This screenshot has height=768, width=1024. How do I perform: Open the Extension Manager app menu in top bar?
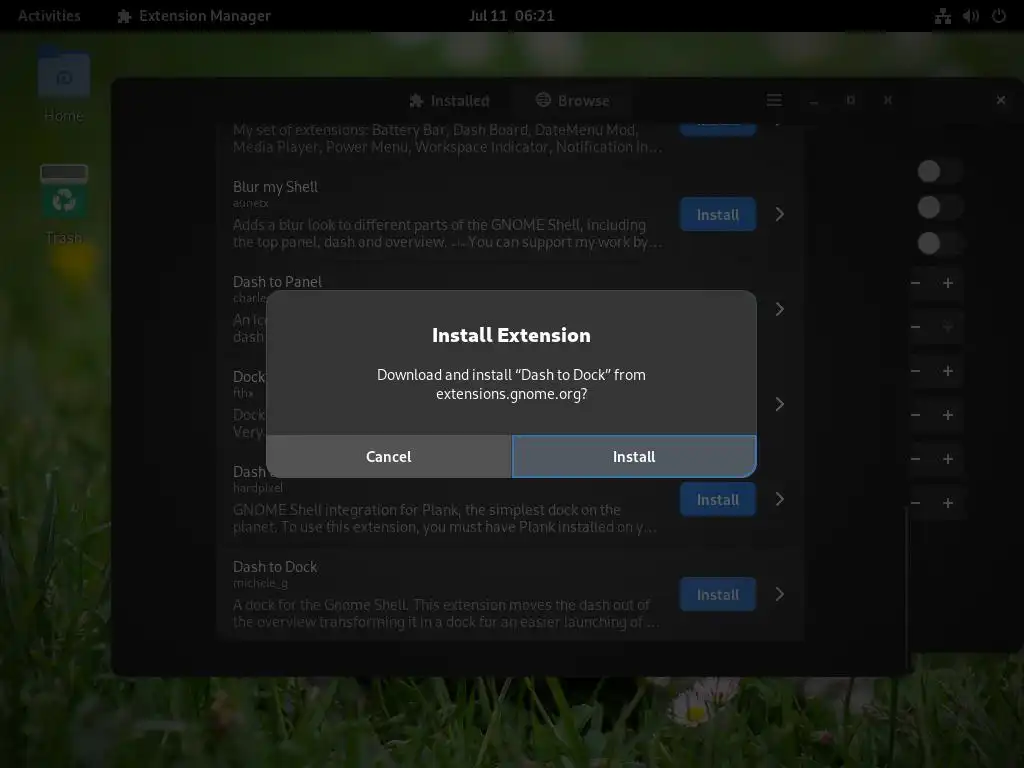[x=193, y=16]
